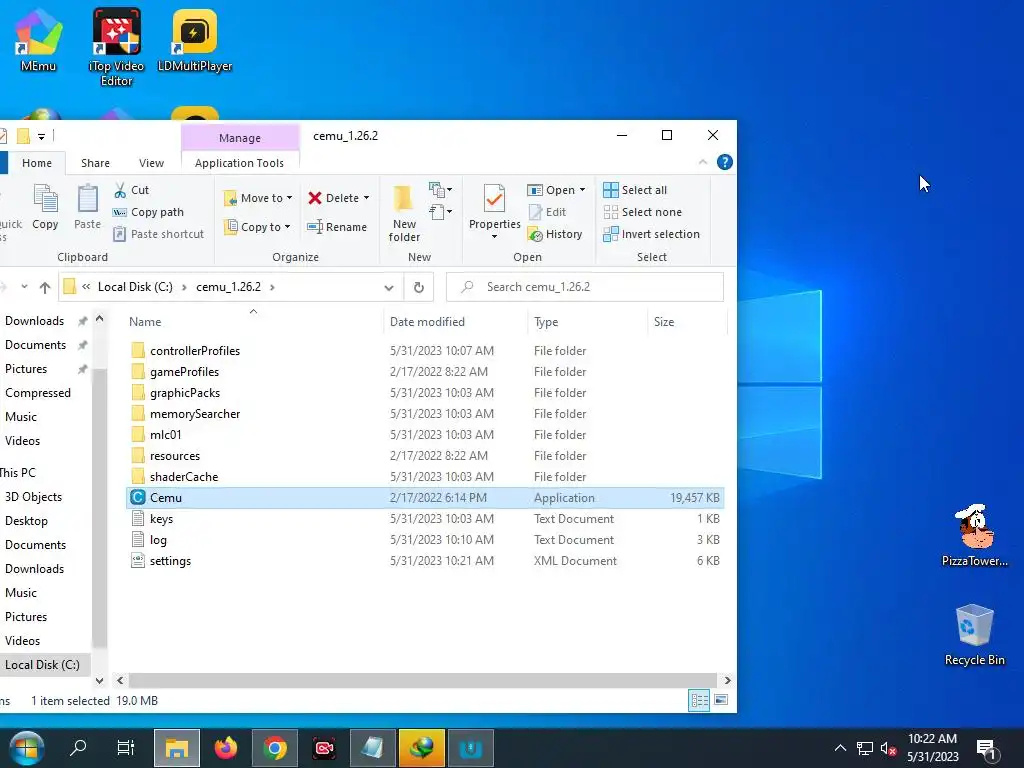Open the Windows Start button

pyautogui.click(x=27, y=748)
